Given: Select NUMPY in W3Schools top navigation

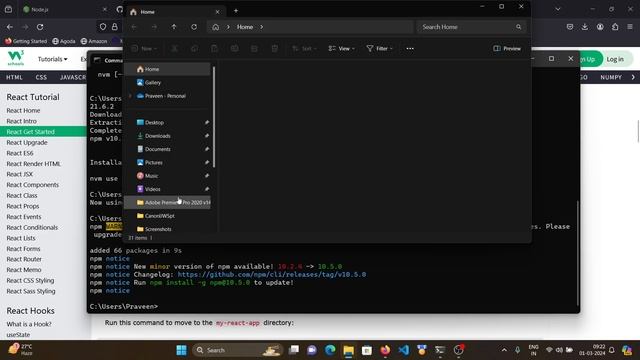Looking at the screenshot, I should click(611, 77).
